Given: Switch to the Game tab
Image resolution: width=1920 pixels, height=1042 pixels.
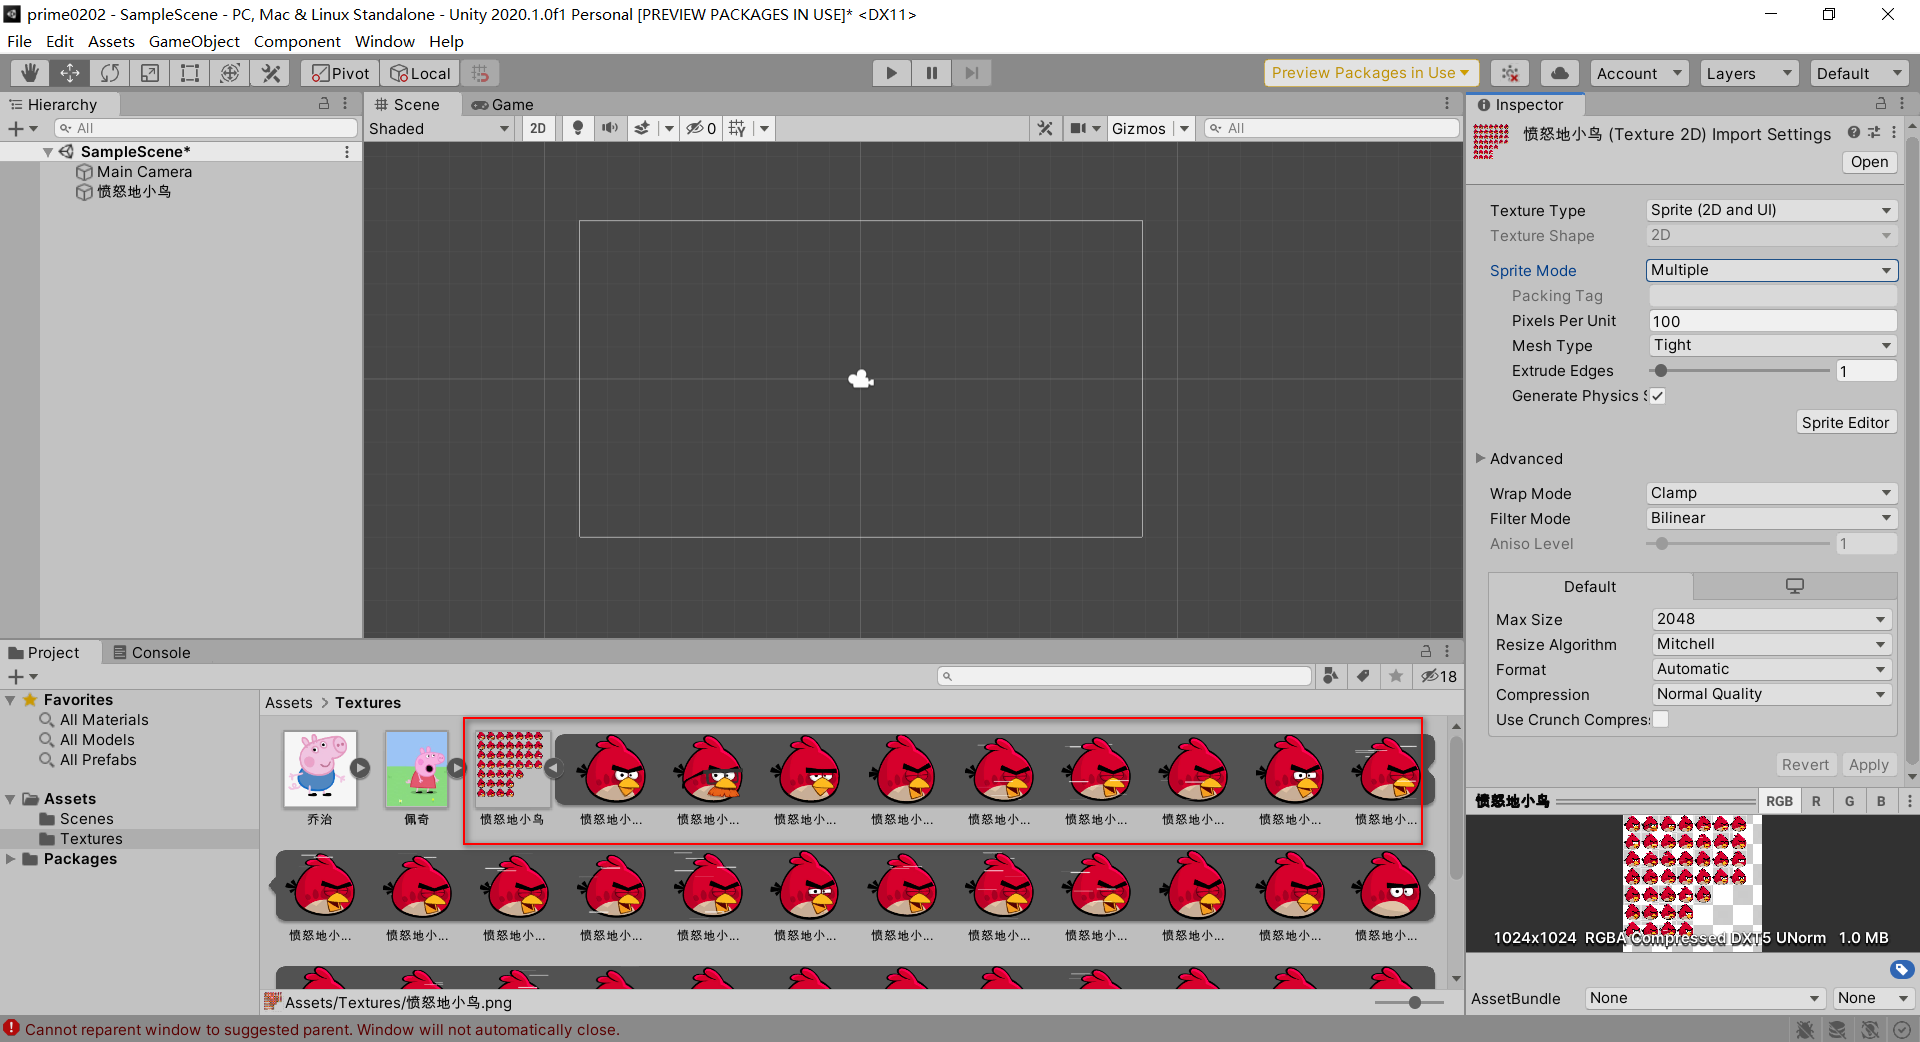Looking at the screenshot, I should pyautogui.click(x=502, y=104).
